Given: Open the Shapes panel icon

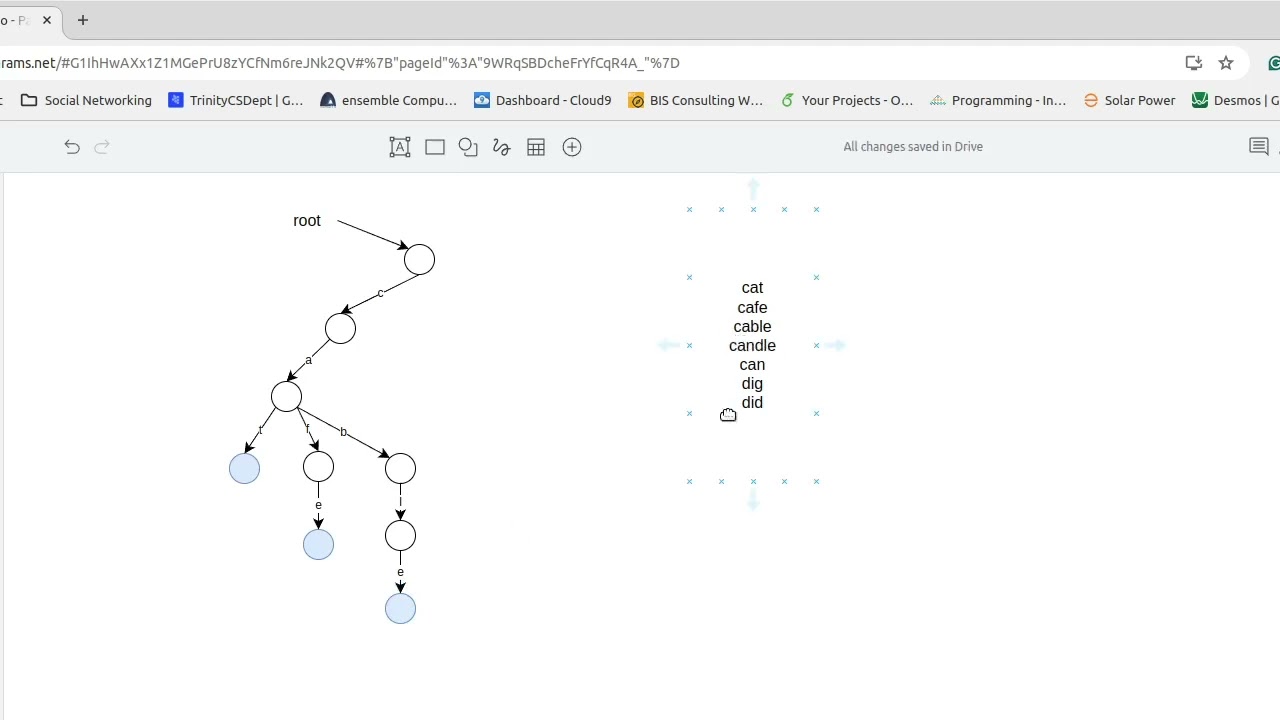Looking at the screenshot, I should (x=468, y=147).
